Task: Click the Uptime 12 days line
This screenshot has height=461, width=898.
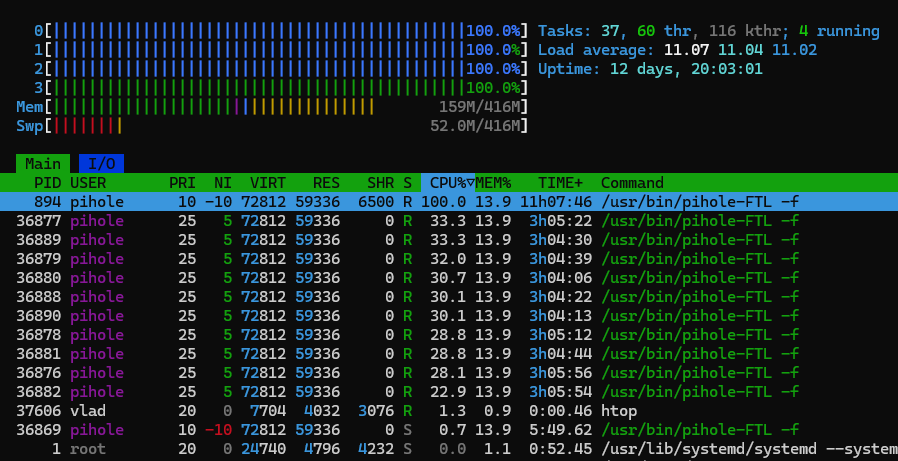Action: pyautogui.click(x=651, y=69)
